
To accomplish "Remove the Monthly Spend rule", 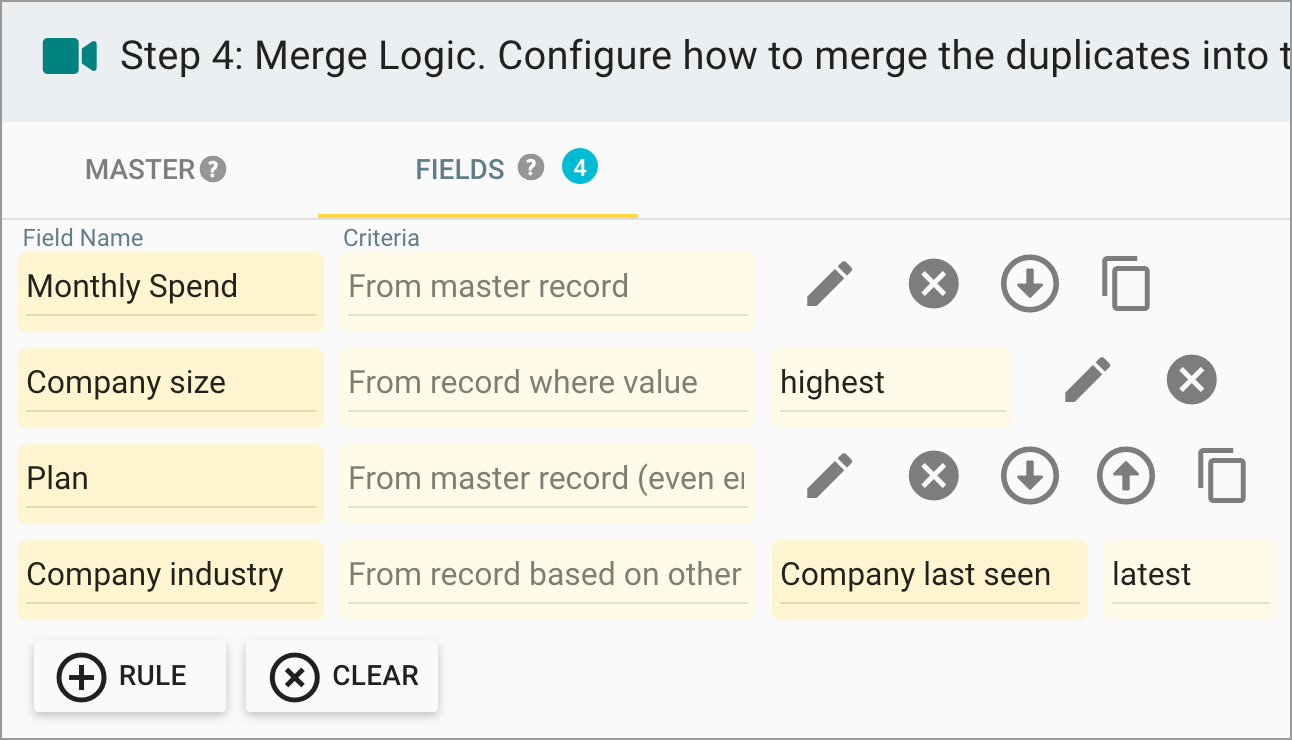I will [x=933, y=284].
